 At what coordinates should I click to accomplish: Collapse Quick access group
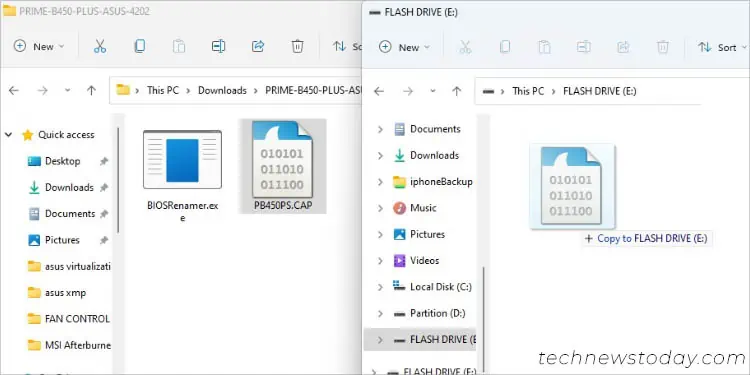[8, 135]
